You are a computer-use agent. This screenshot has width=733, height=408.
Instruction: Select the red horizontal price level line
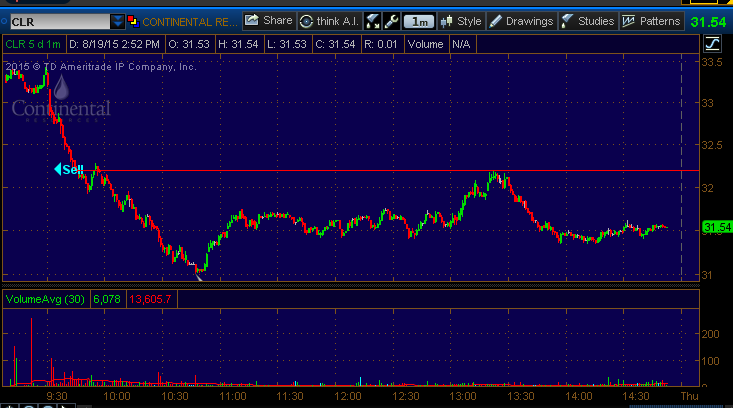click(400, 171)
